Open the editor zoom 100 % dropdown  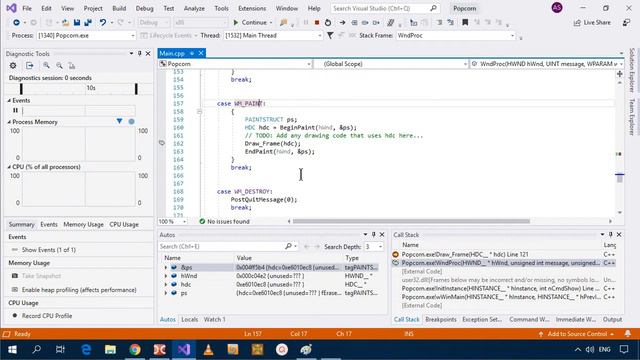coord(172,221)
